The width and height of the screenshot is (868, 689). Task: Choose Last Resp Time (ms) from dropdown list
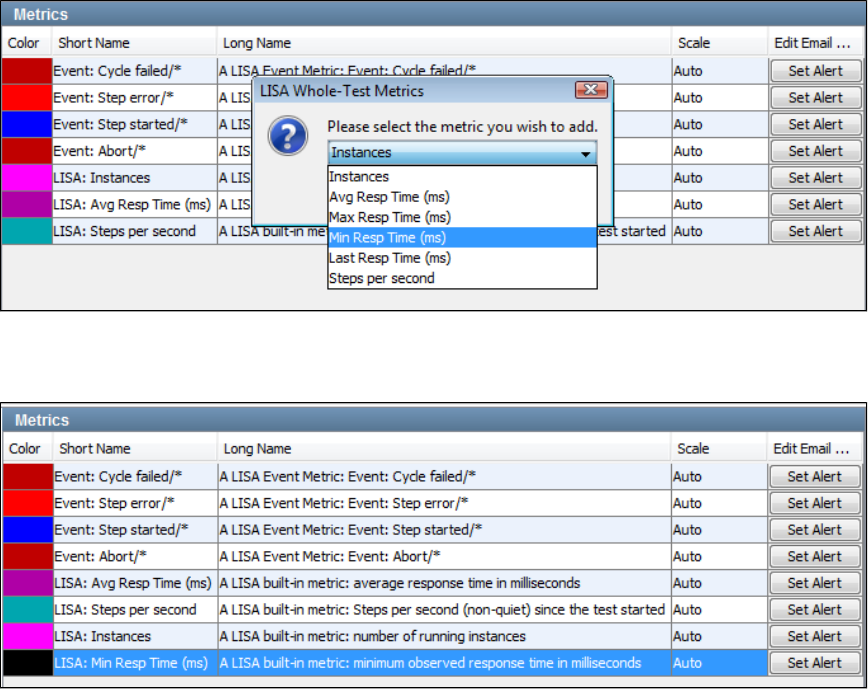(x=462, y=258)
